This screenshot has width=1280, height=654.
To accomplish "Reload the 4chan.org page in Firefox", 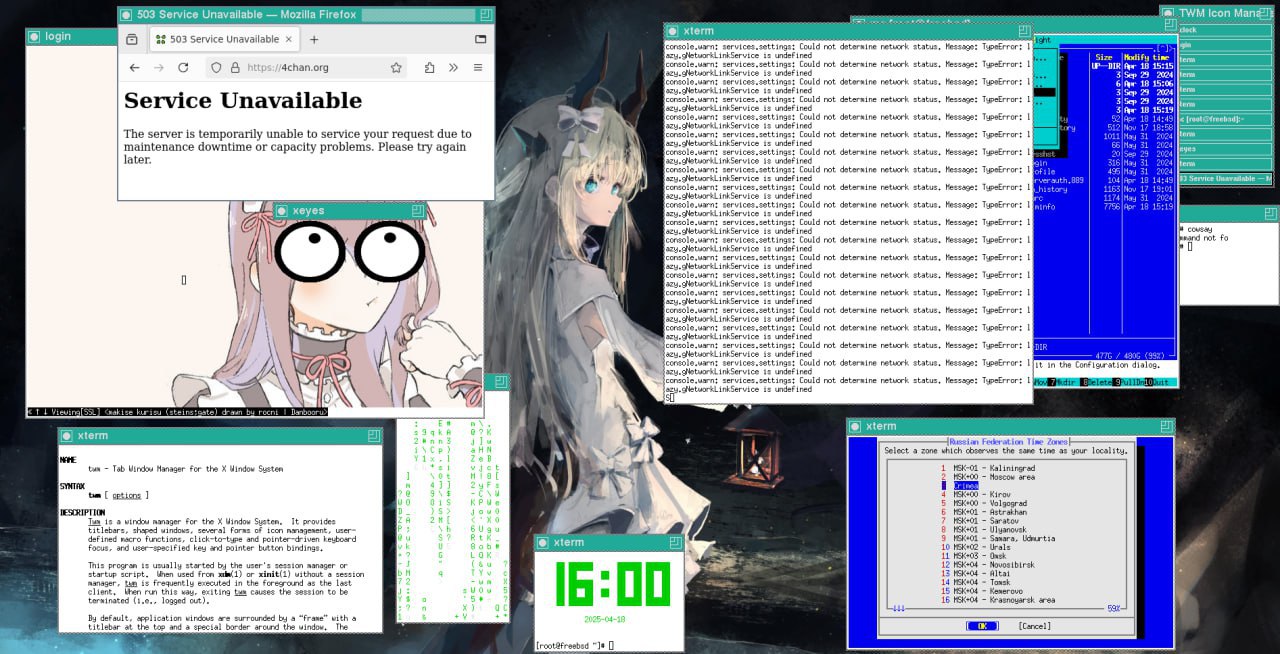I will coord(183,68).
